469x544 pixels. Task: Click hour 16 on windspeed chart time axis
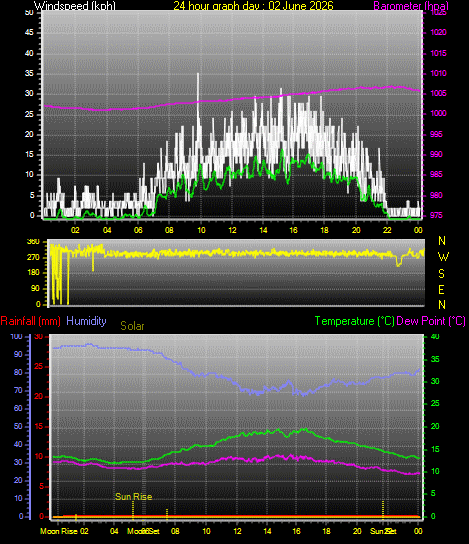(x=293, y=230)
